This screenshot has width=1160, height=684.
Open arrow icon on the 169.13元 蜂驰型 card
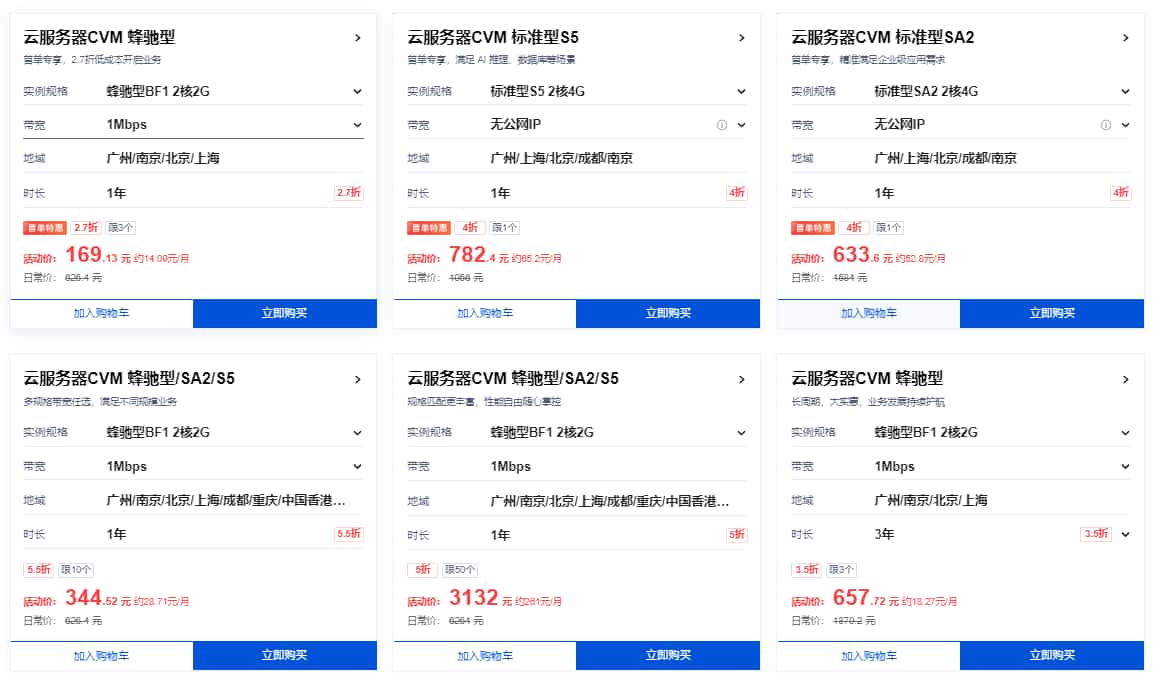(357, 38)
